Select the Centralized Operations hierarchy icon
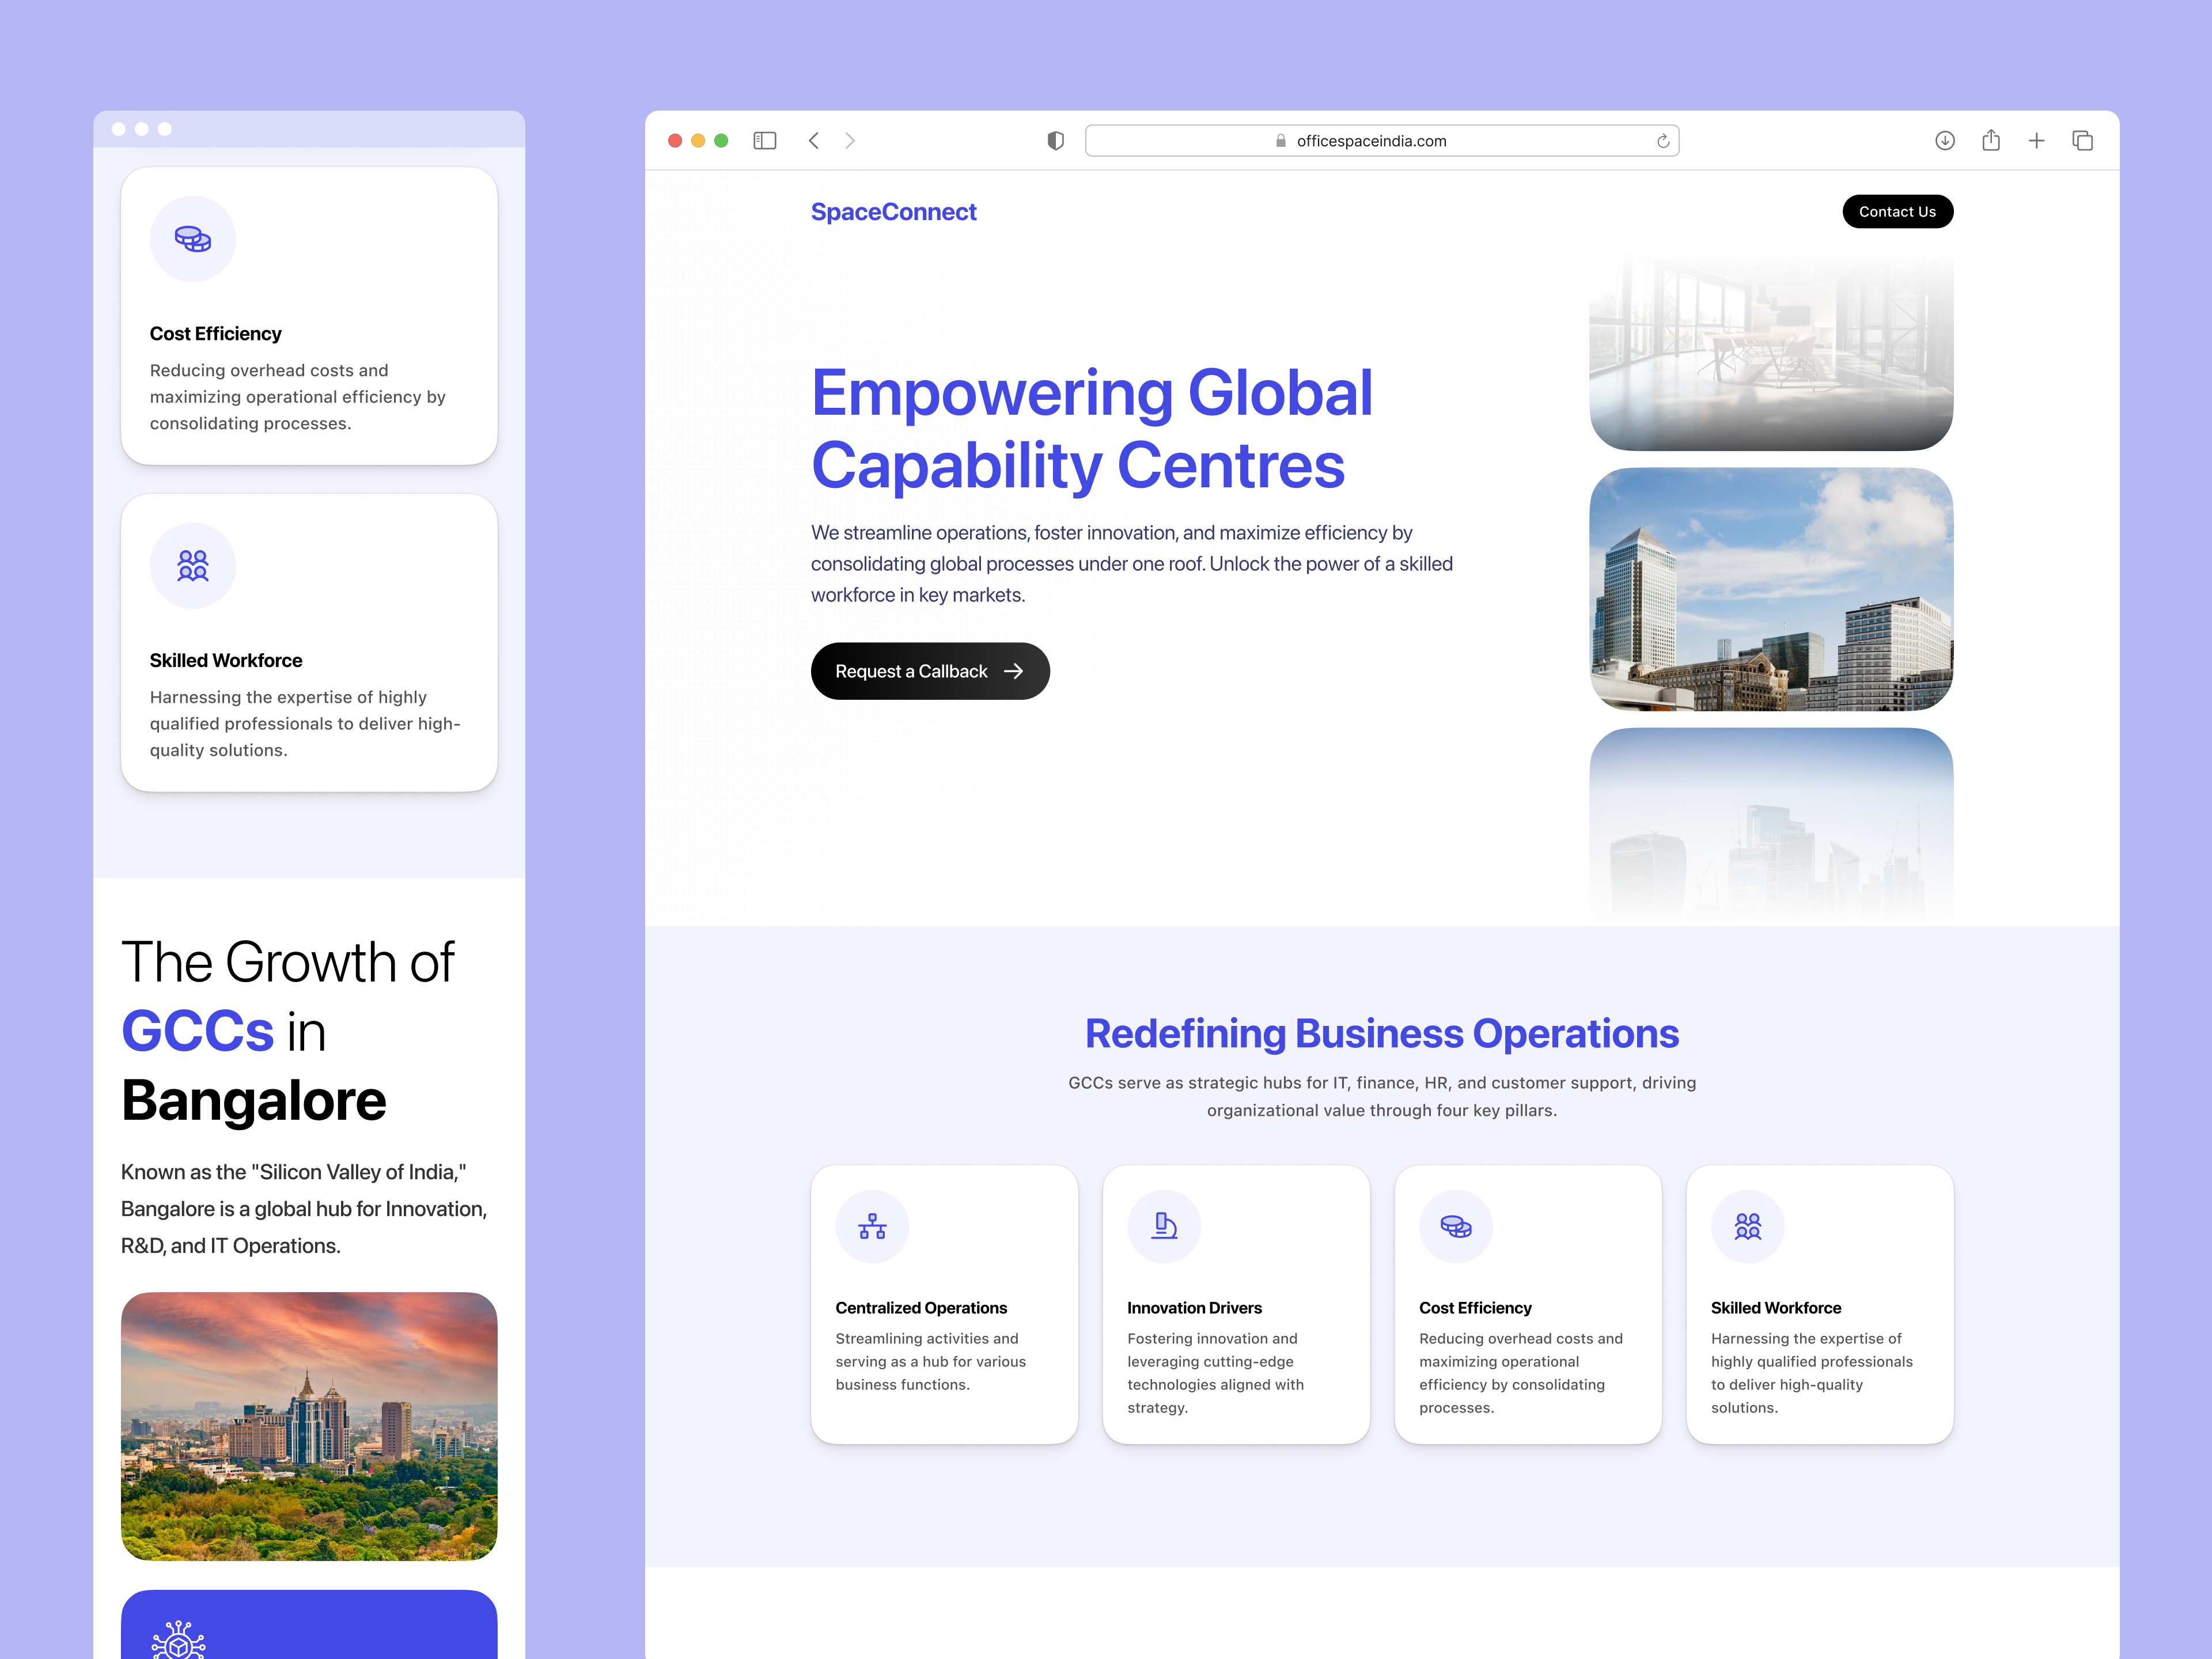The height and width of the screenshot is (1659, 2212). click(x=872, y=1226)
